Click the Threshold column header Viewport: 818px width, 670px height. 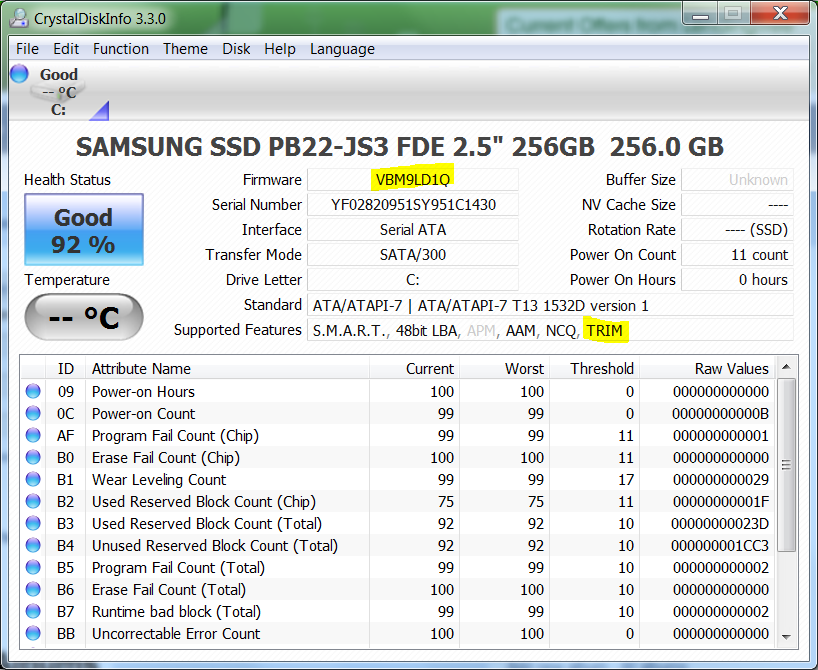point(594,368)
